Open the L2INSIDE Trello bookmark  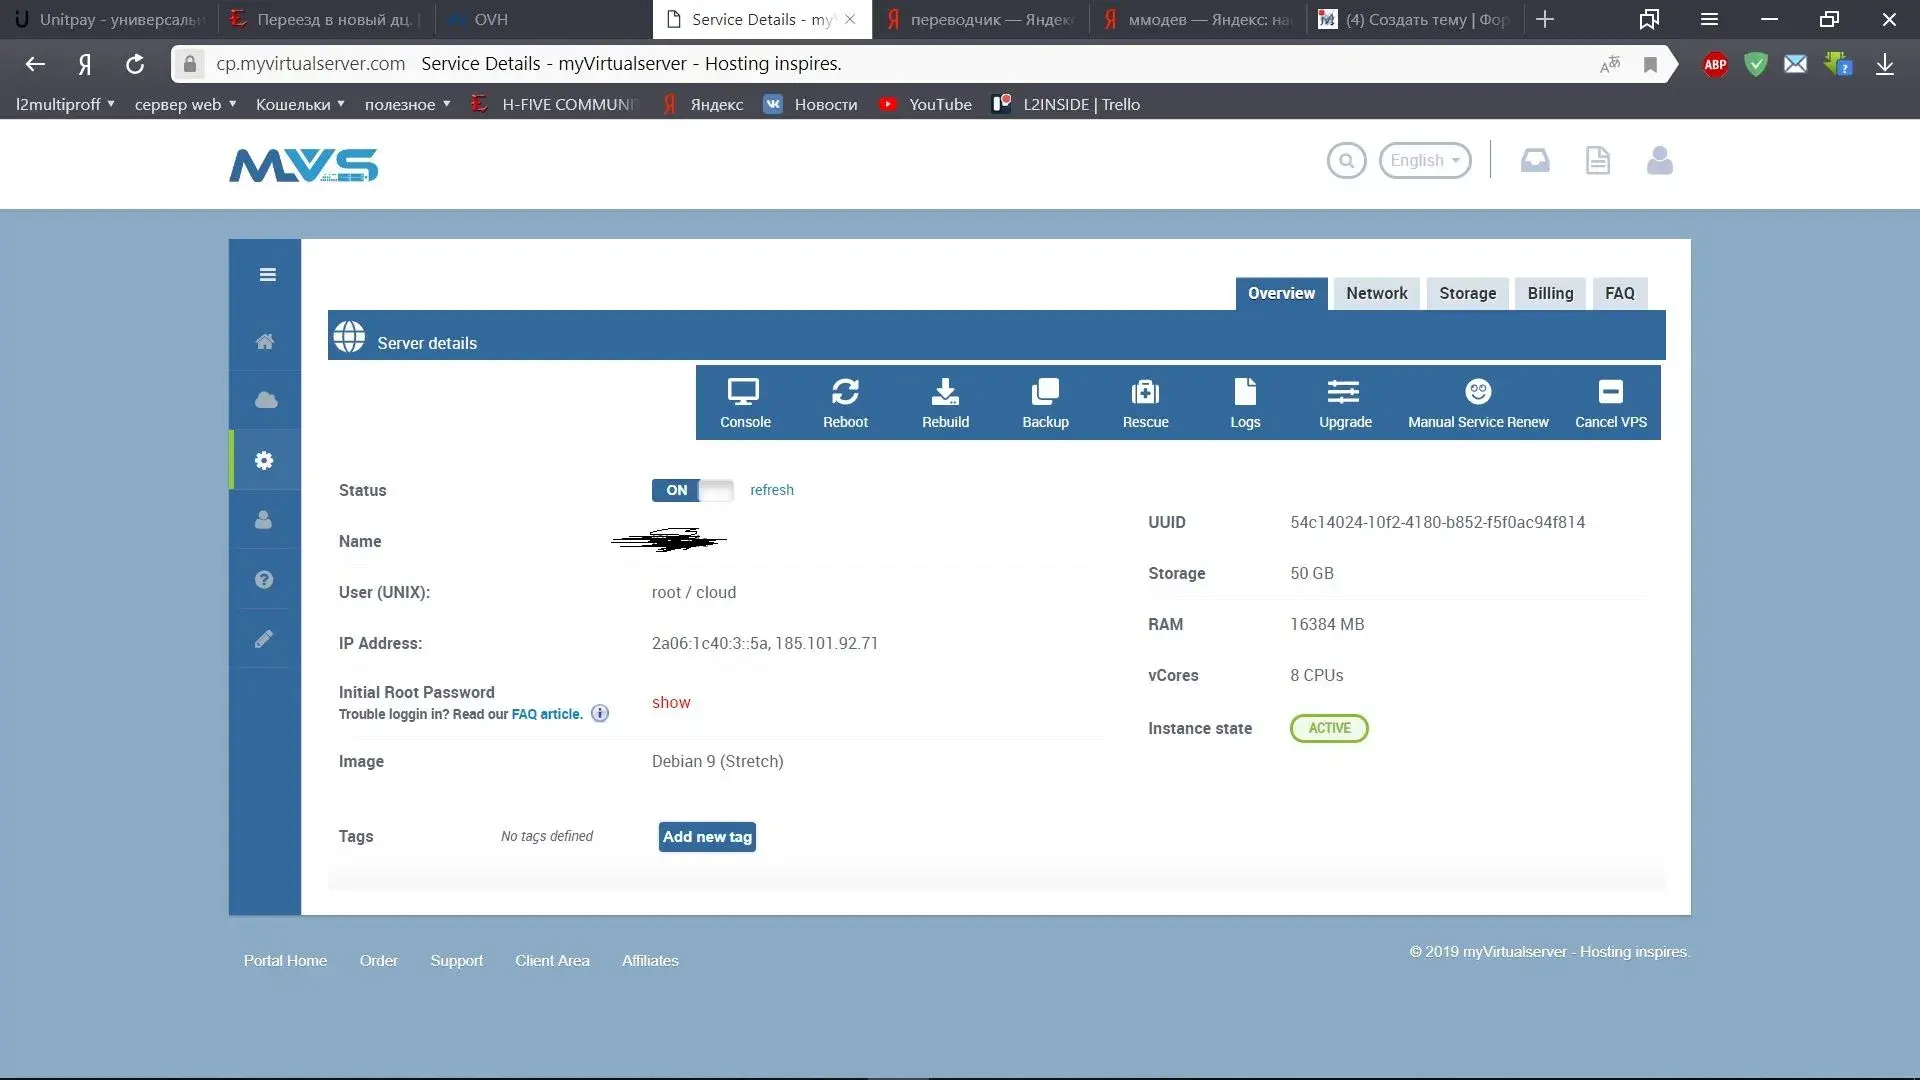click(x=1066, y=104)
